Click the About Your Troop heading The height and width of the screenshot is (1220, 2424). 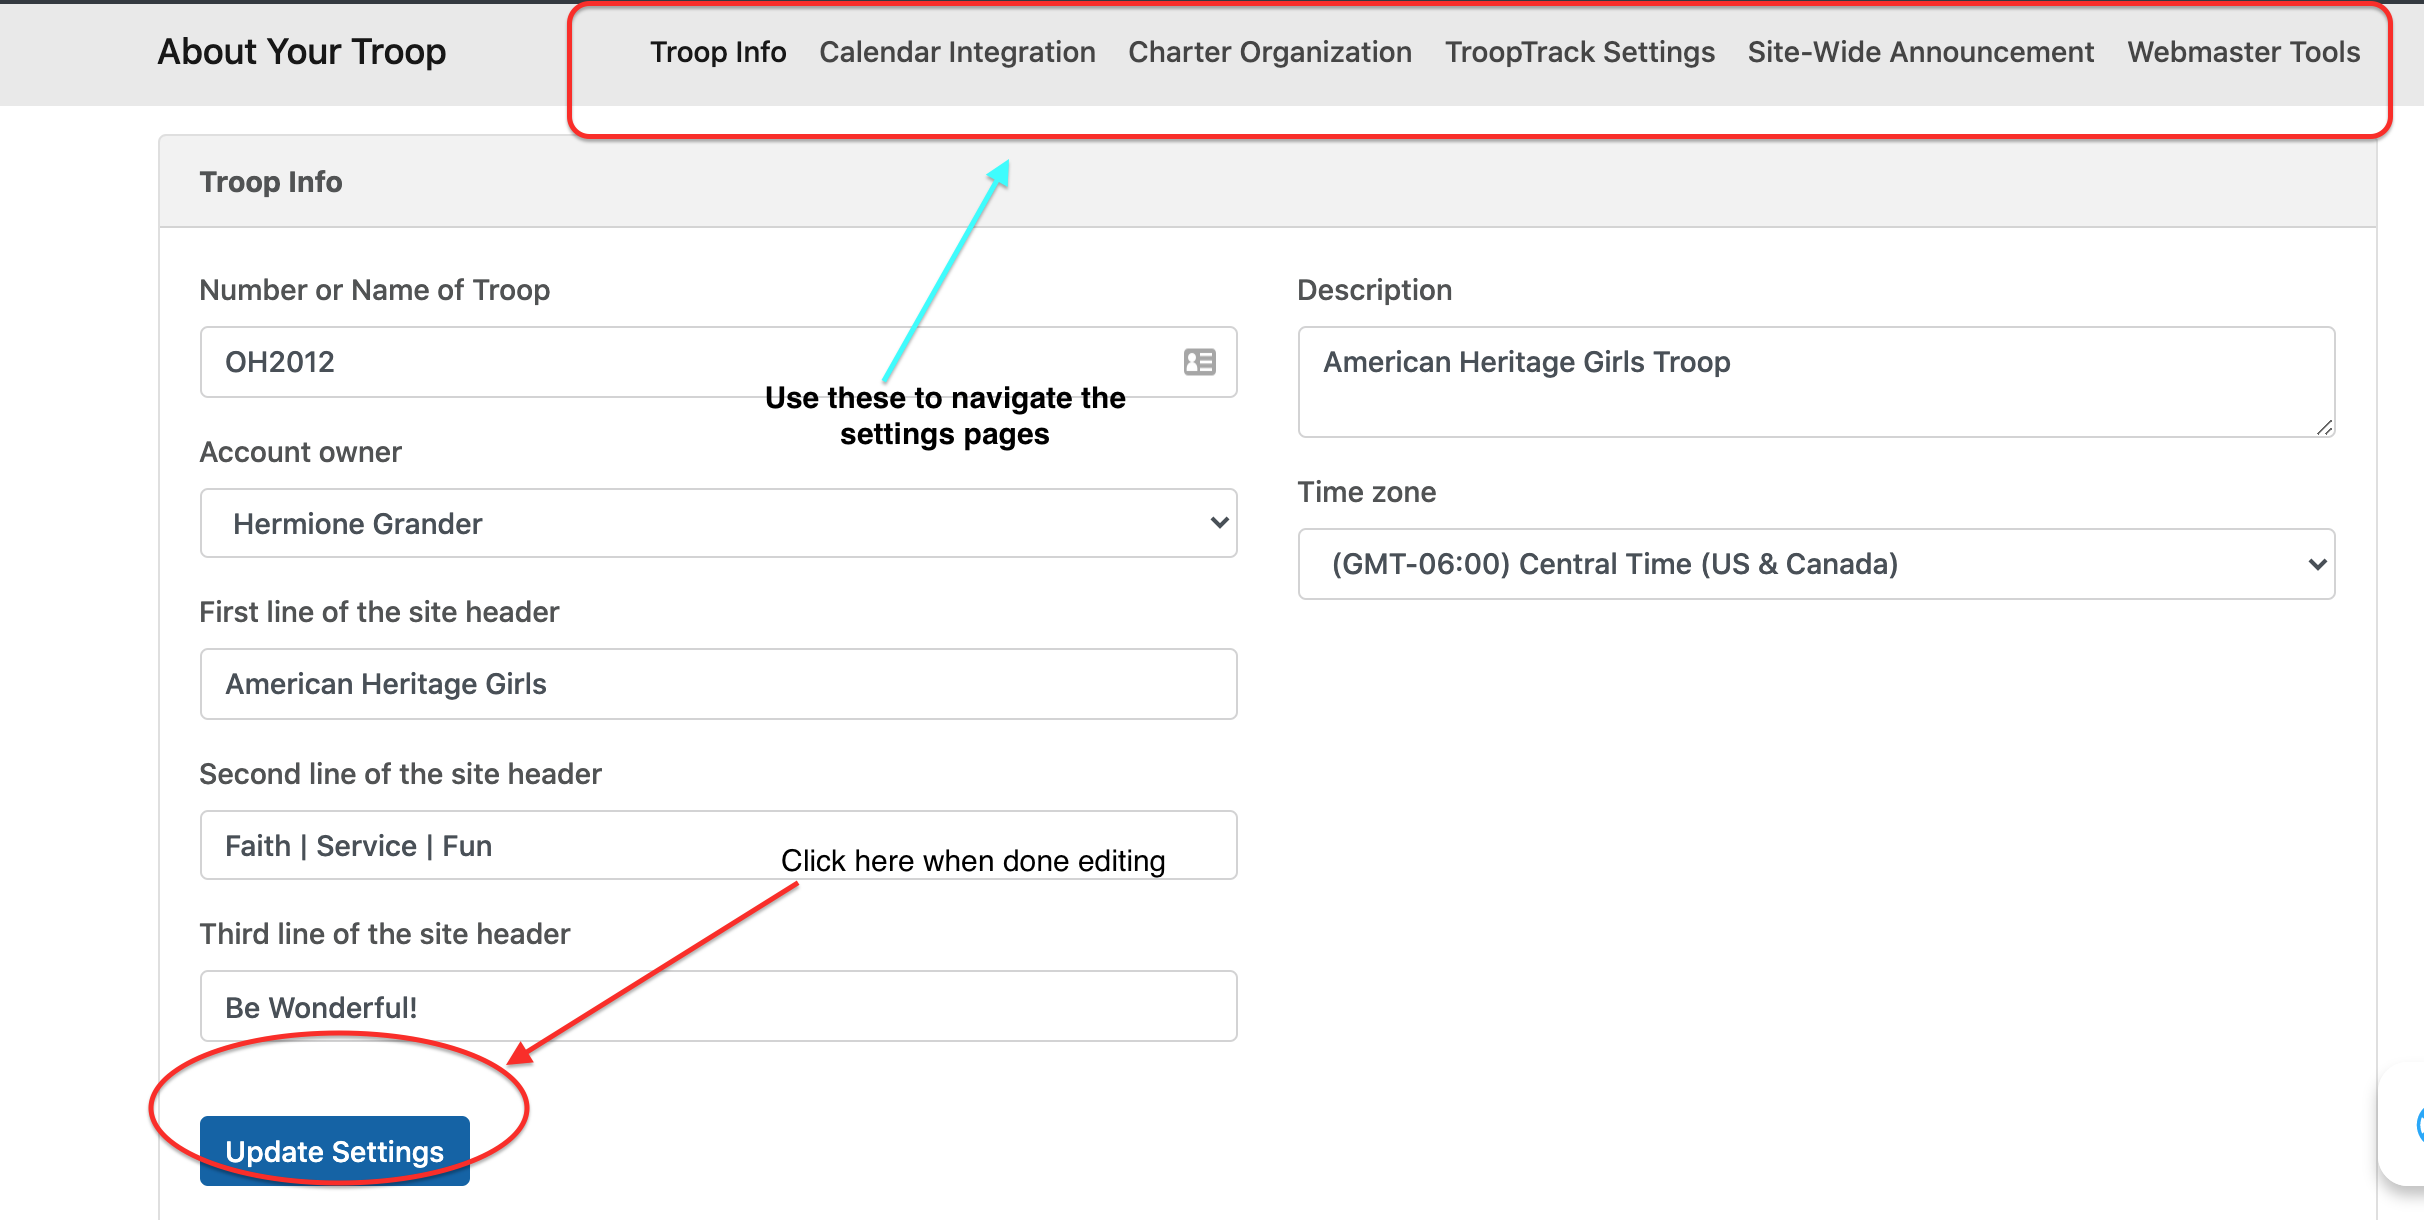tap(301, 52)
